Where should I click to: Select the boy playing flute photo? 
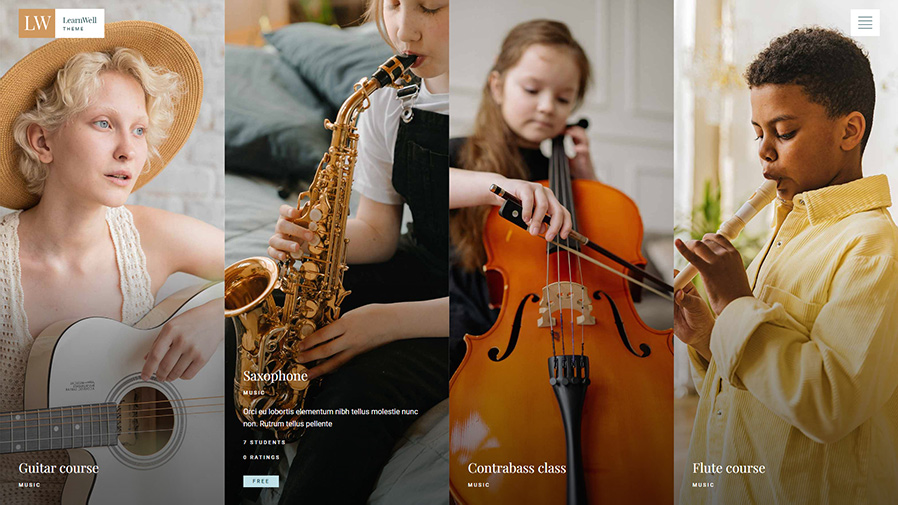pos(786,252)
